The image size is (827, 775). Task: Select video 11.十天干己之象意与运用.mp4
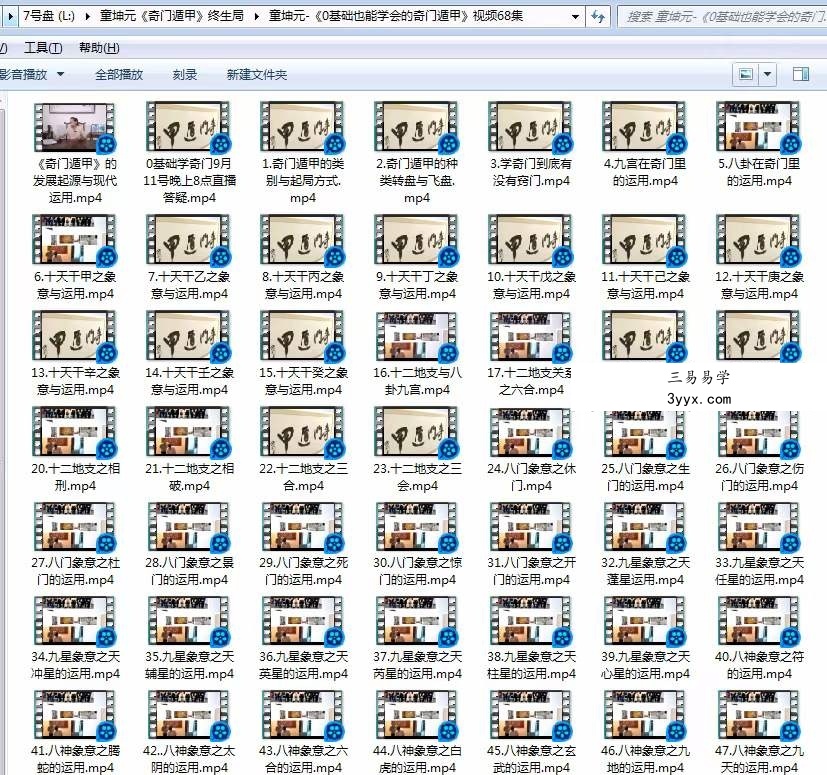[x=645, y=257]
